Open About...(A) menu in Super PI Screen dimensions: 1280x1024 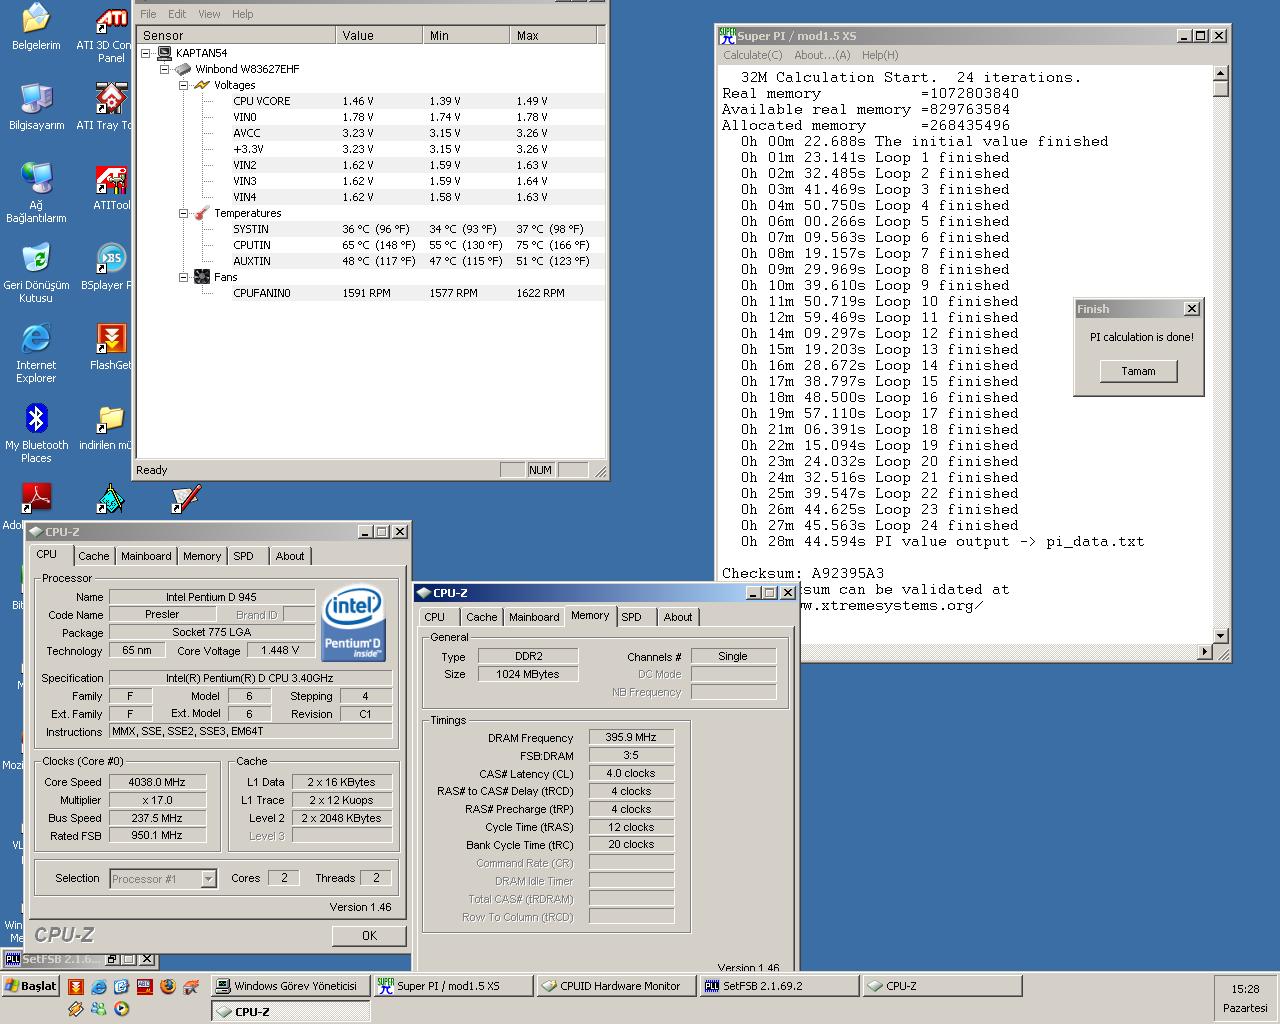click(822, 55)
